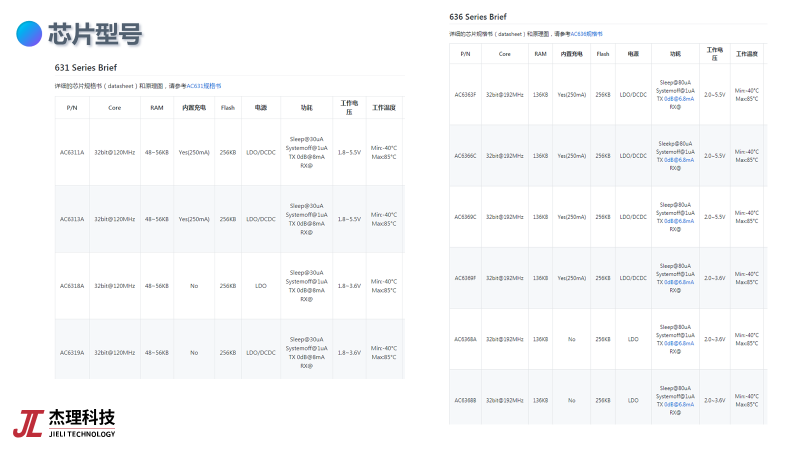Viewport: 800px width, 450px height.
Task: Click the AC6318A part number cell
Action: (x=72, y=286)
